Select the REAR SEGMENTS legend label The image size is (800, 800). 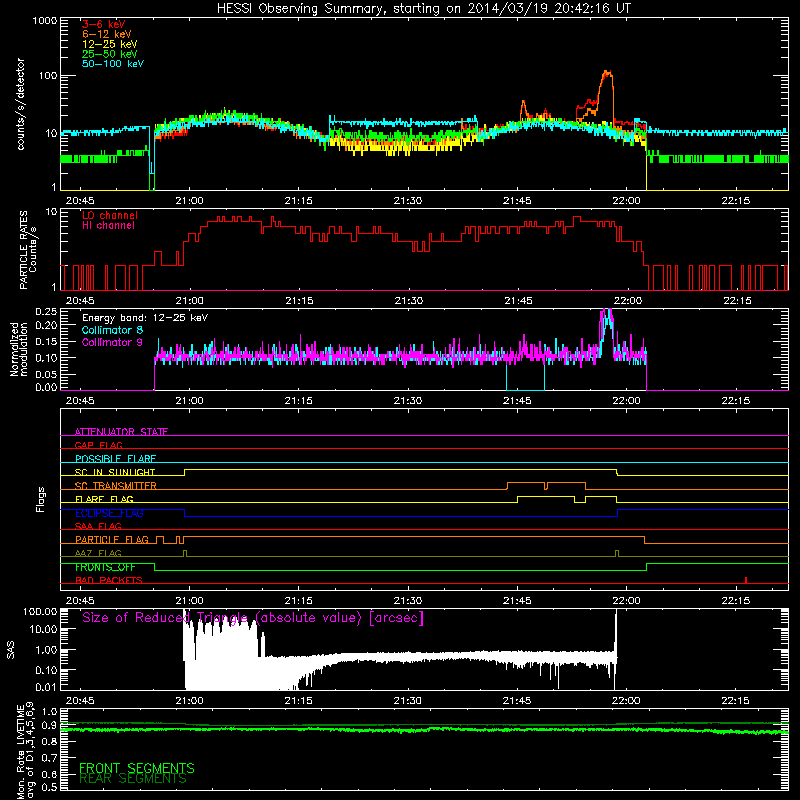(x=133, y=779)
